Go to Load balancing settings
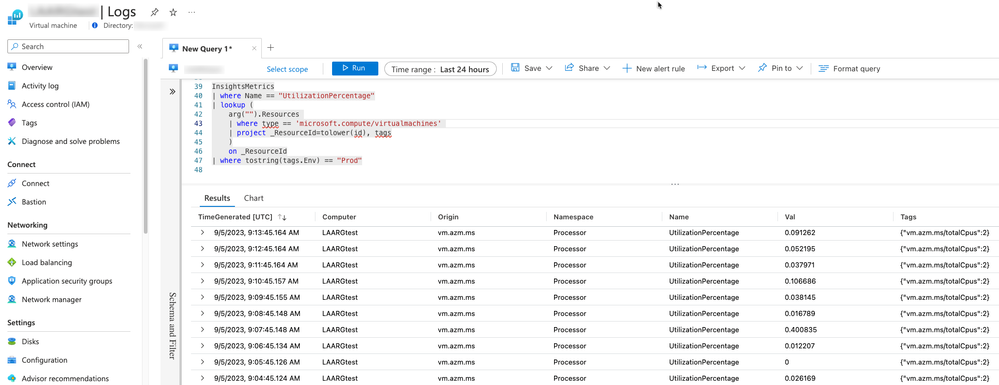The height and width of the screenshot is (385, 999). point(47,262)
